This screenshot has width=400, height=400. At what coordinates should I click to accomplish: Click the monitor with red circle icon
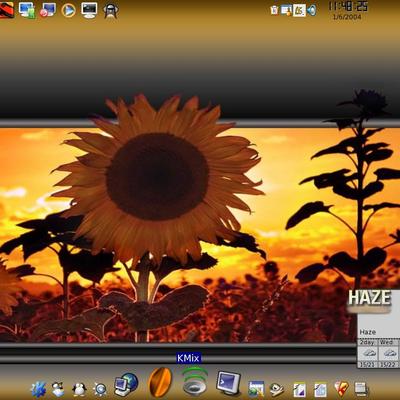click(x=48, y=10)
